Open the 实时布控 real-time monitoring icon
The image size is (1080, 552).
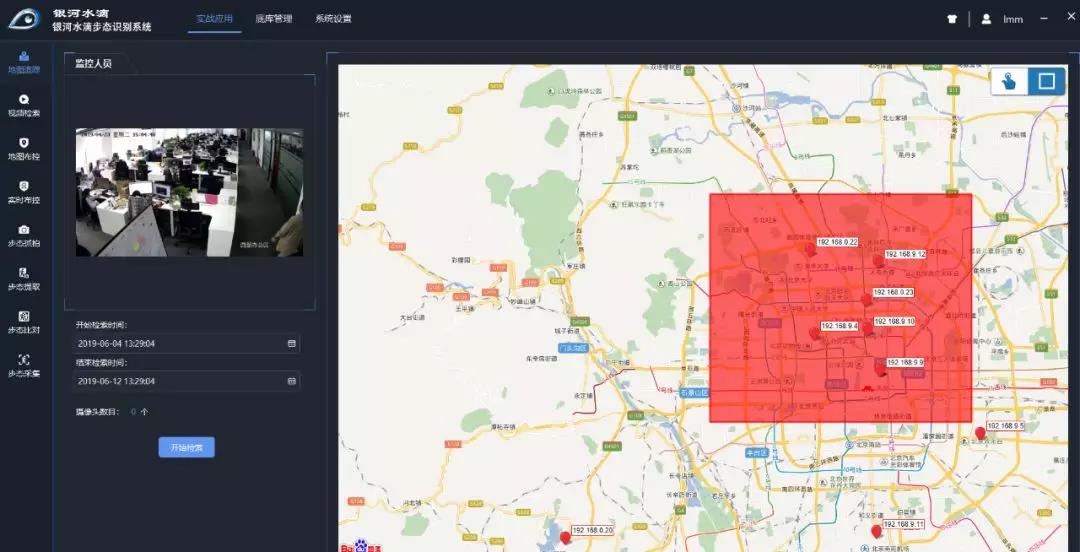[24, 186]
